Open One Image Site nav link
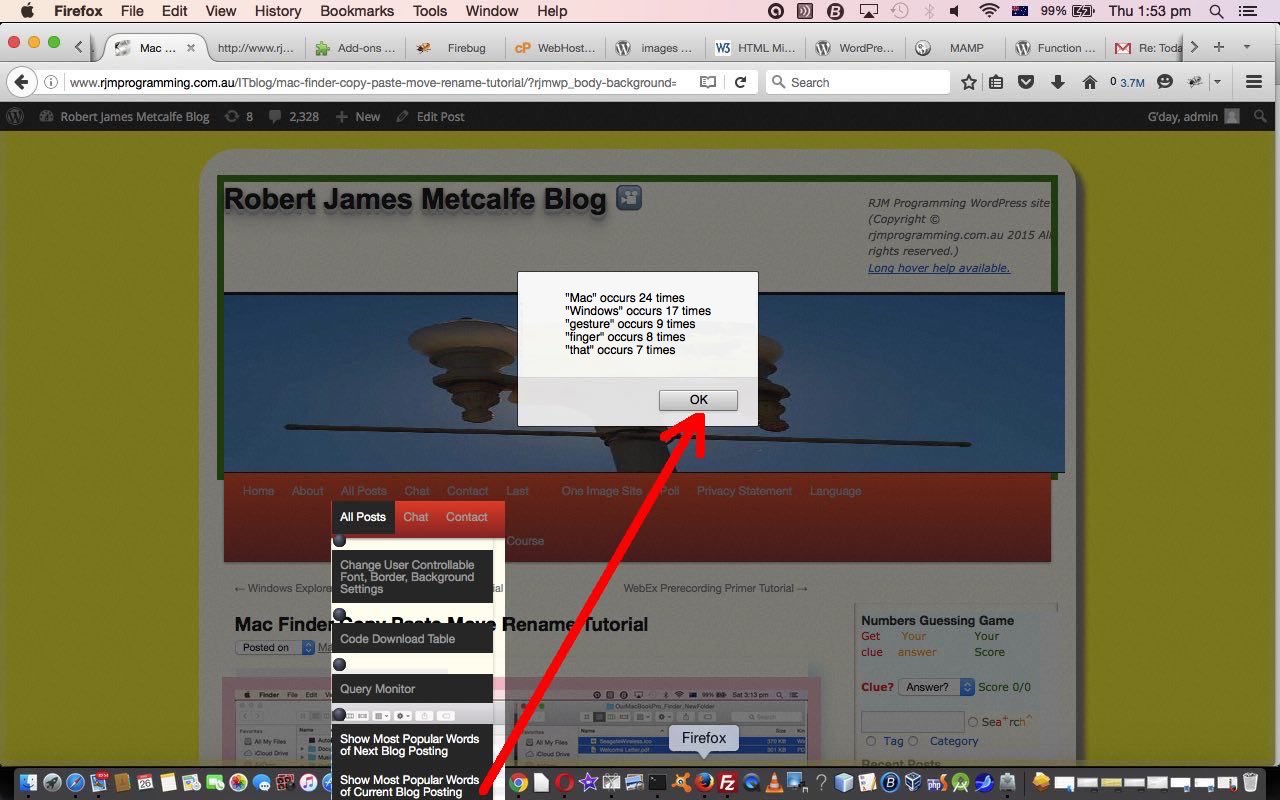Image resolution: width=1280 pixels, height=800 pixels. click(601, 491)
